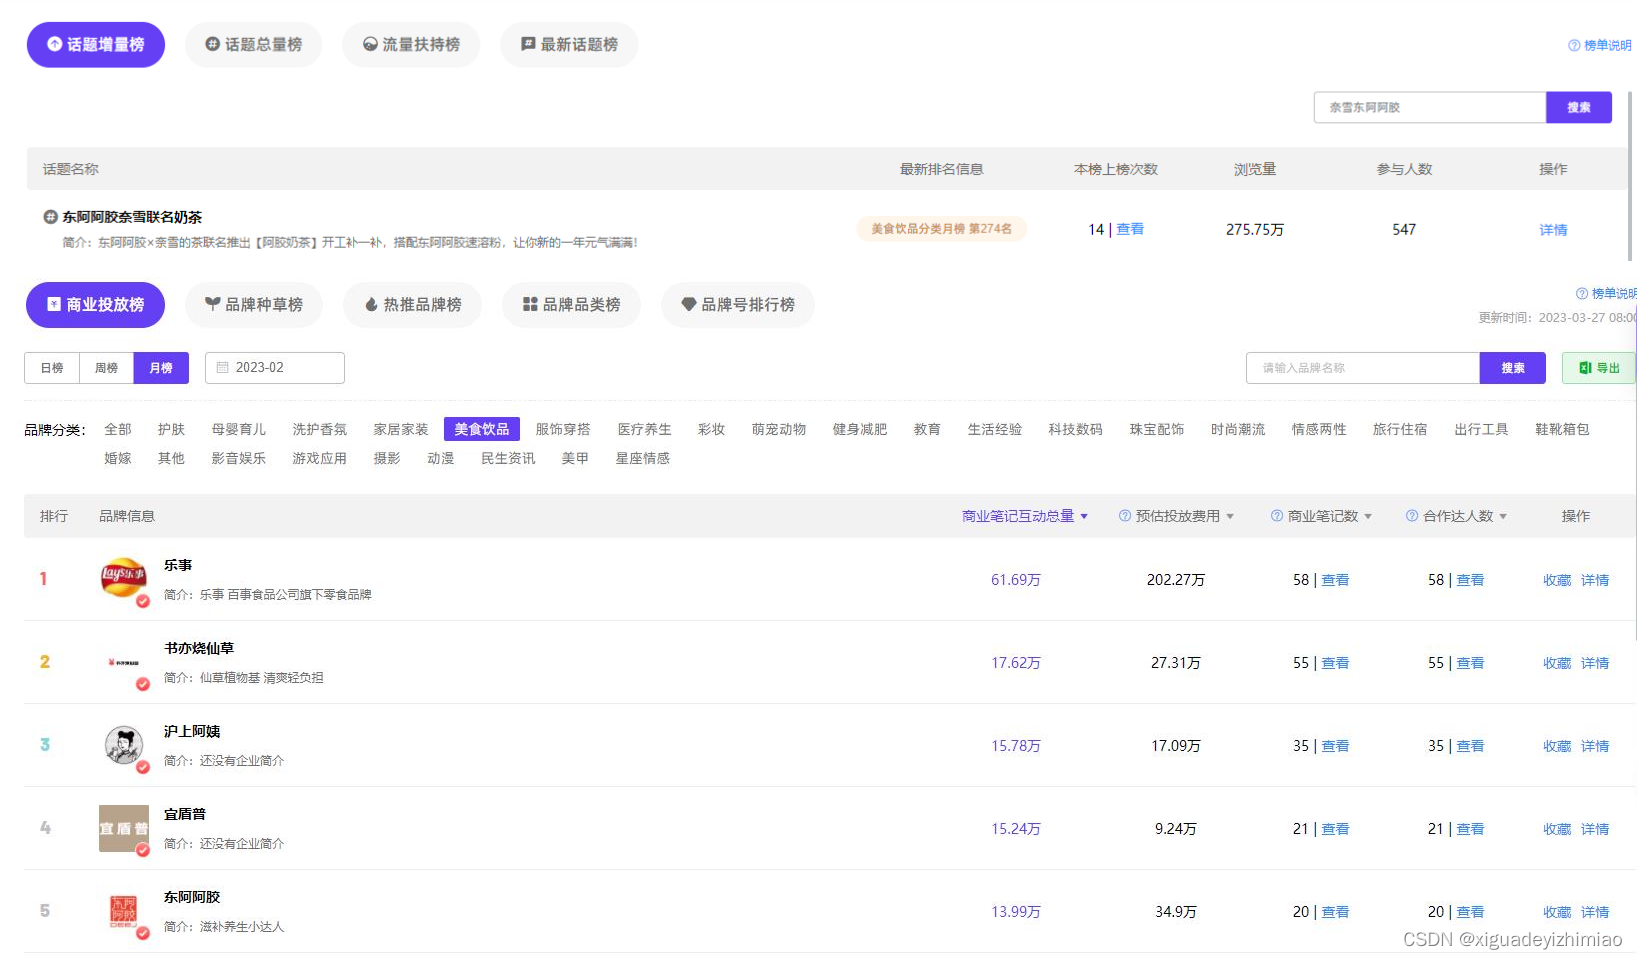Focus the topic search field 奈雪东阿阿胶
The image size is (1637, 959).
[1430, 107]
